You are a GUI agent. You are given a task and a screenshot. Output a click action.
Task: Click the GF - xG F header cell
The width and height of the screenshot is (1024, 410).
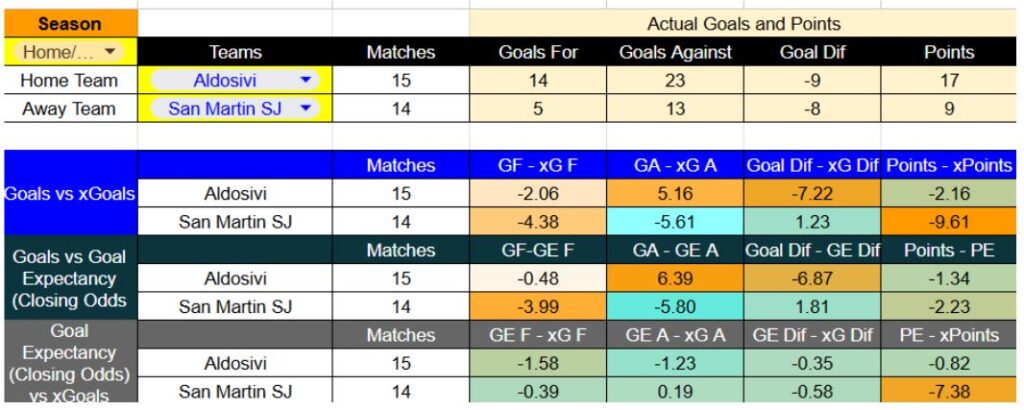point(538,165)
